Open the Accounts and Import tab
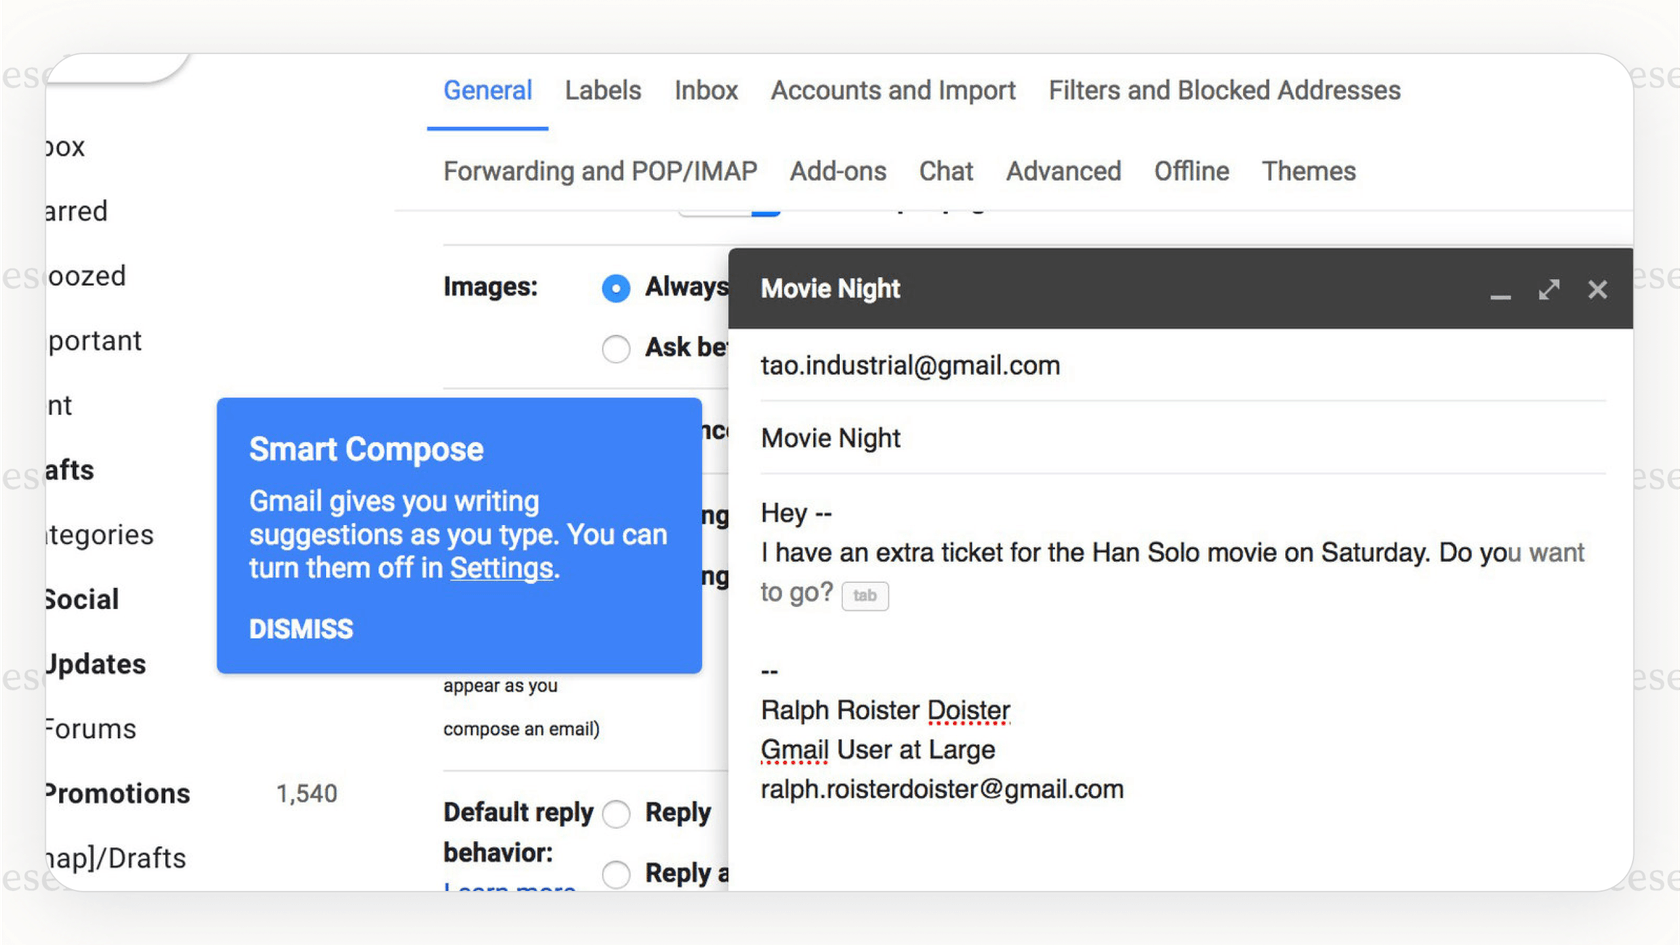 click(x=892, y=91)
